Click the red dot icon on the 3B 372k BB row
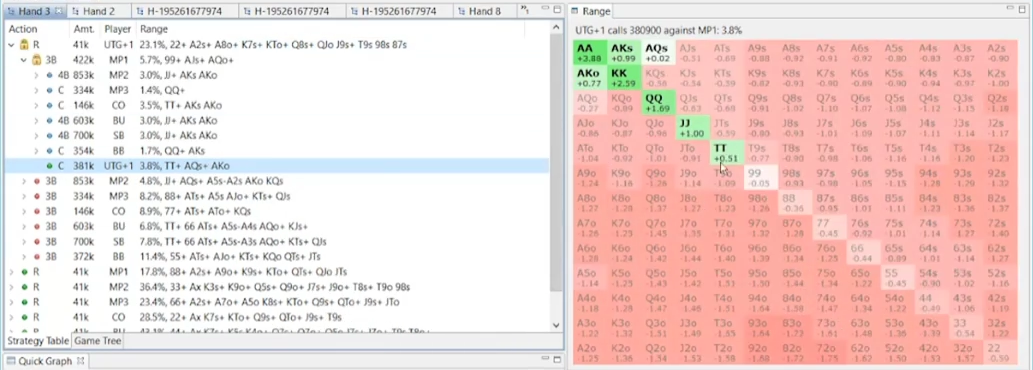The height and width of the screenshot is (370, 1033). 38,257
